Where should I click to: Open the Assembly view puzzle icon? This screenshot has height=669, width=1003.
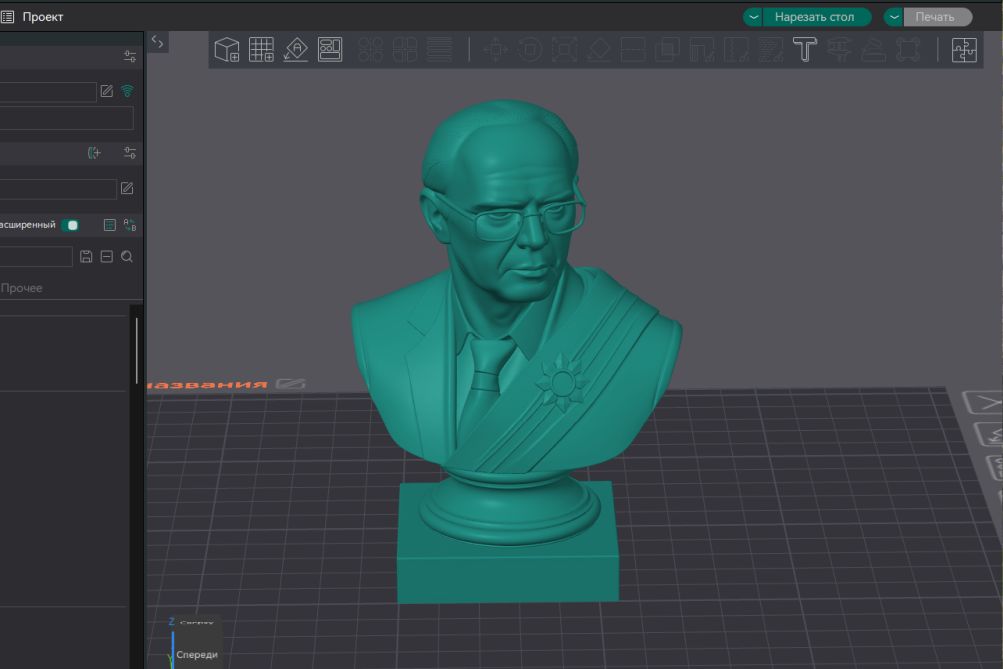click(x=964, y=49)
